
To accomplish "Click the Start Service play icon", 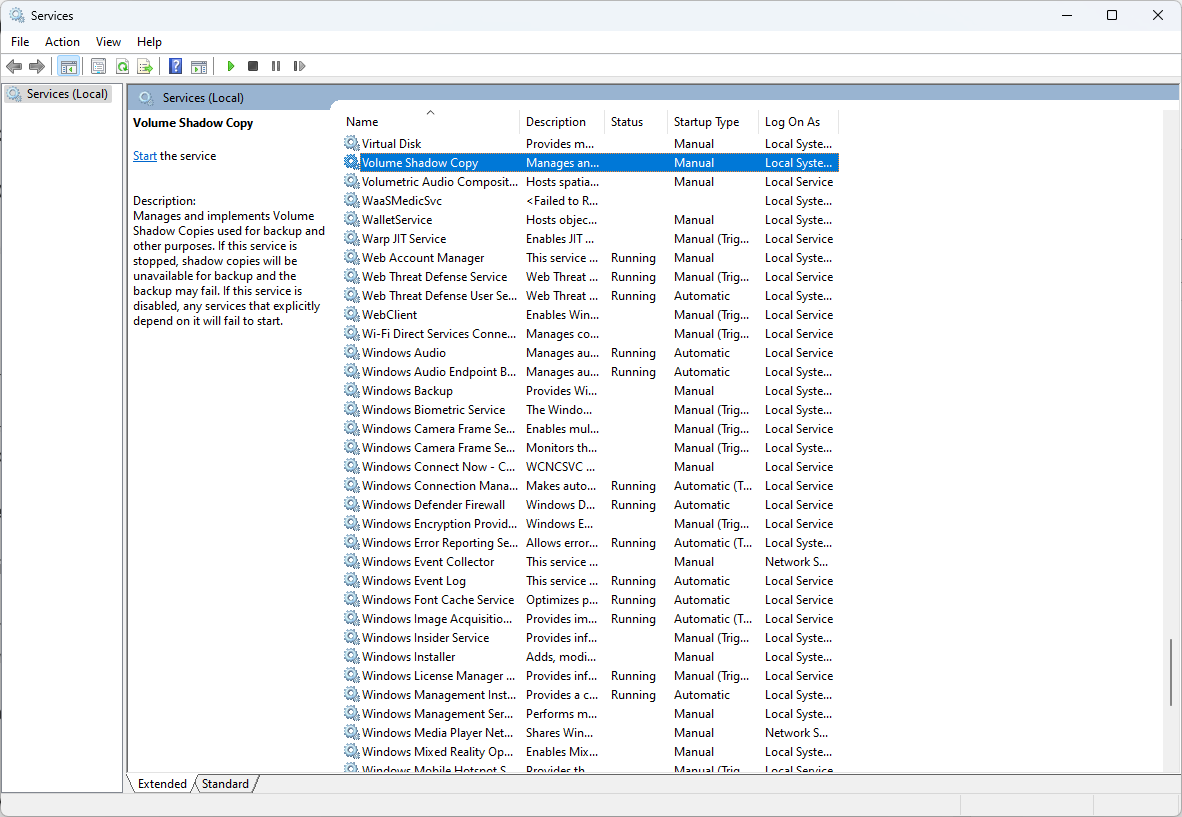I will point(230,66).
